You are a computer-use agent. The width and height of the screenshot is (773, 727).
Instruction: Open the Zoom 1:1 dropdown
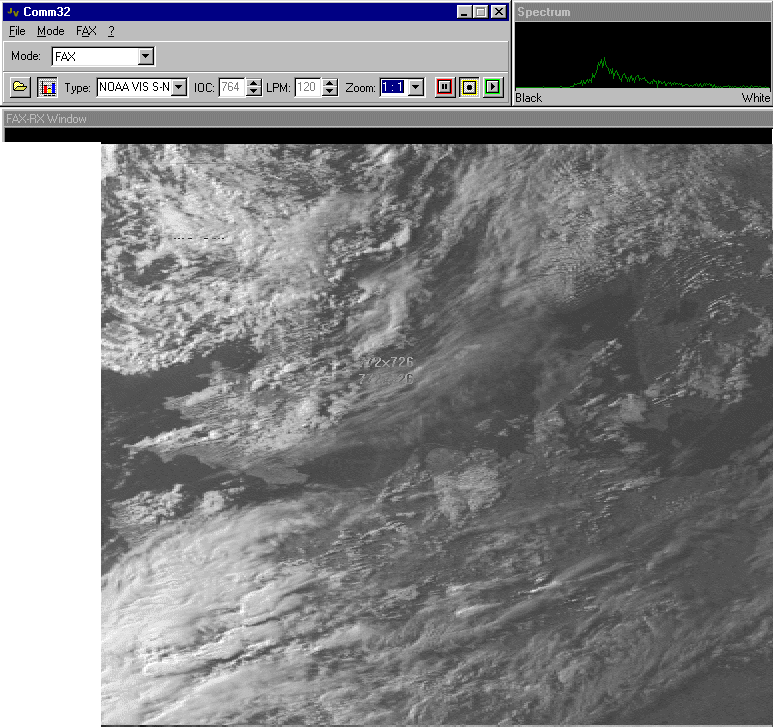(416, 88)
